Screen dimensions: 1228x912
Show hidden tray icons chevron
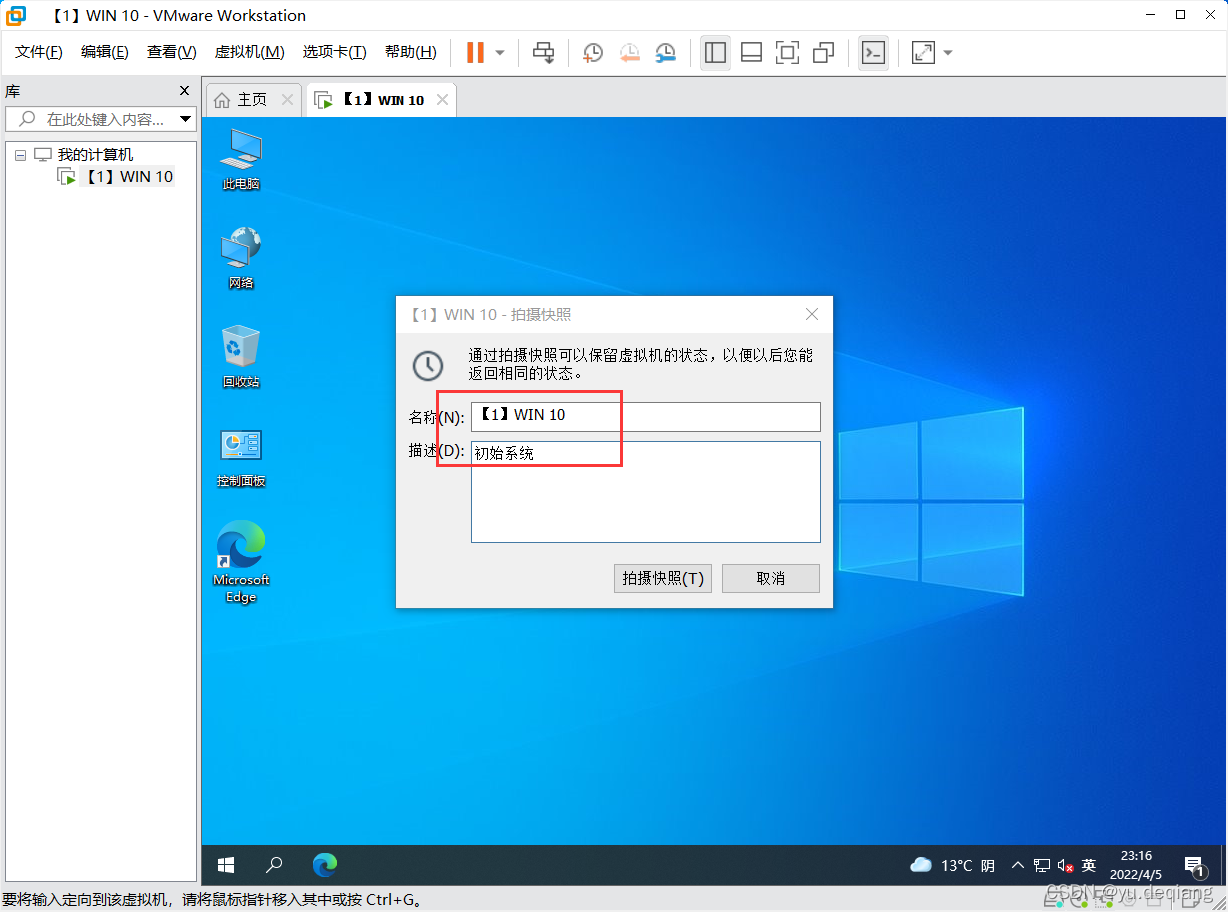tap(1018, 865)
